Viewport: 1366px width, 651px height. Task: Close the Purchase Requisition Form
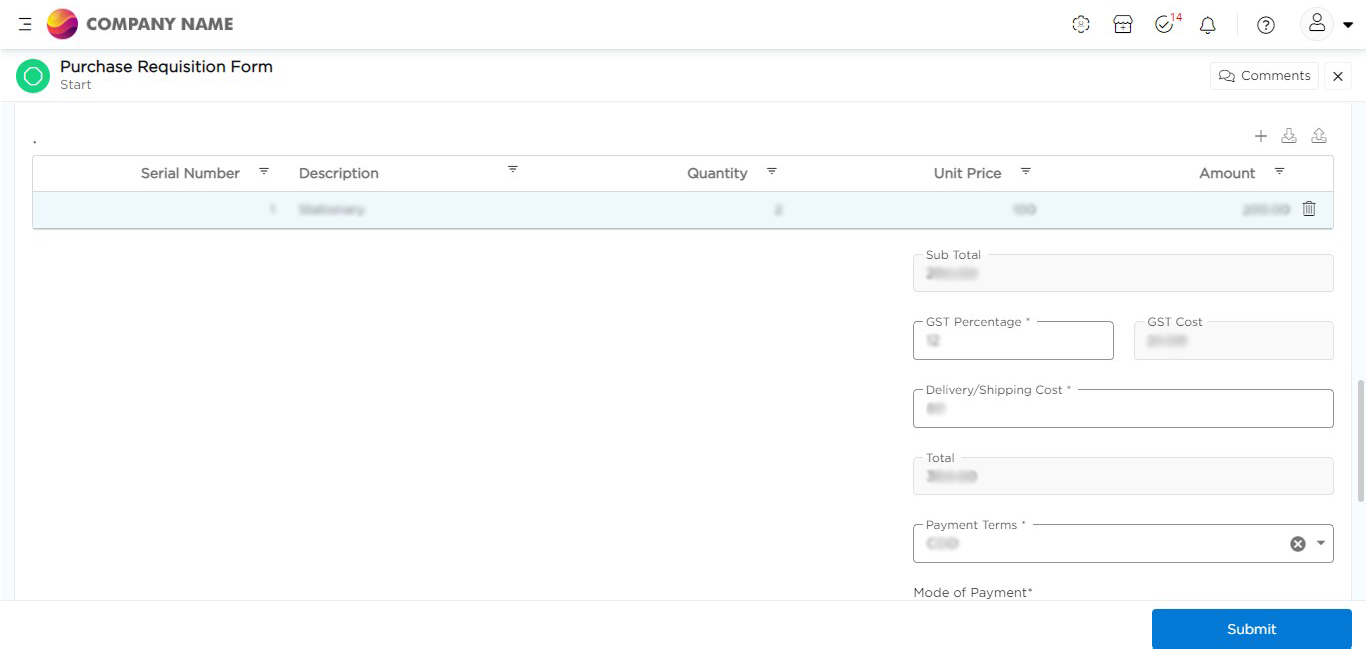tap(1337, 76)
